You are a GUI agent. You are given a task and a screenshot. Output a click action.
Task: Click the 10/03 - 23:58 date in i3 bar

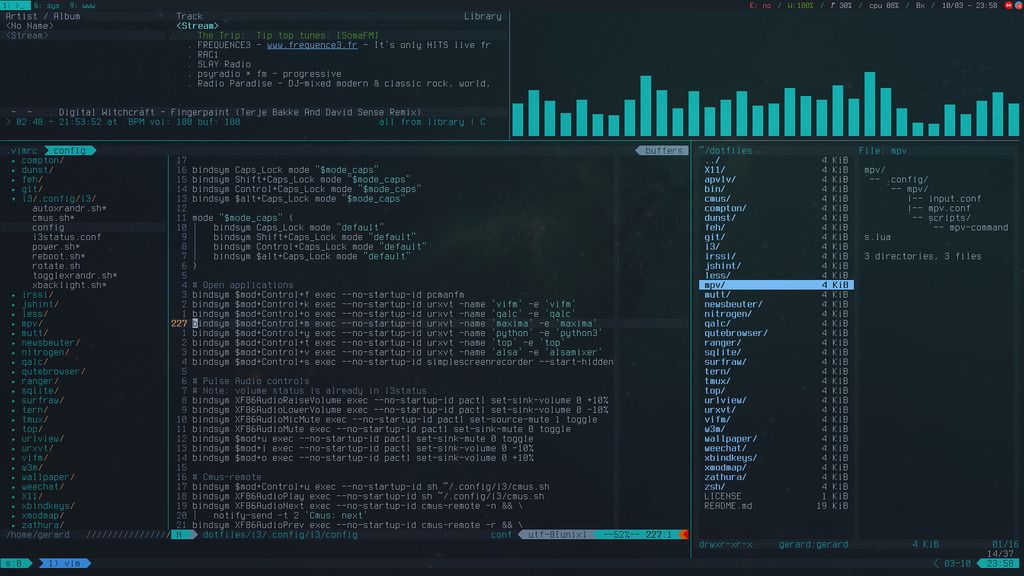[x=969, y=5]
